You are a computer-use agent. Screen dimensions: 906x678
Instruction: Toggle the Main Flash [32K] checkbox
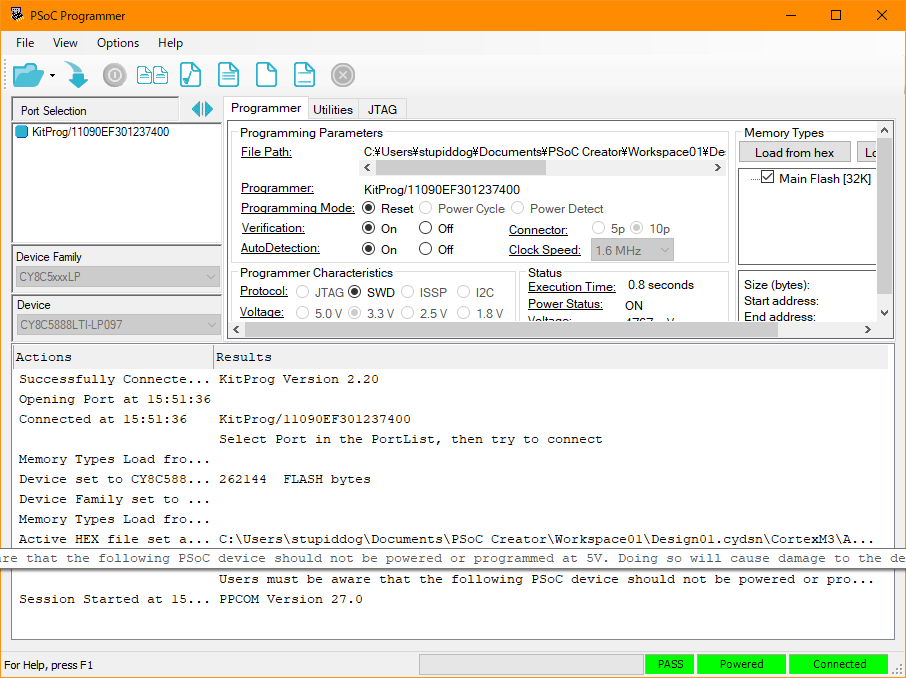[x=767, y=177]
